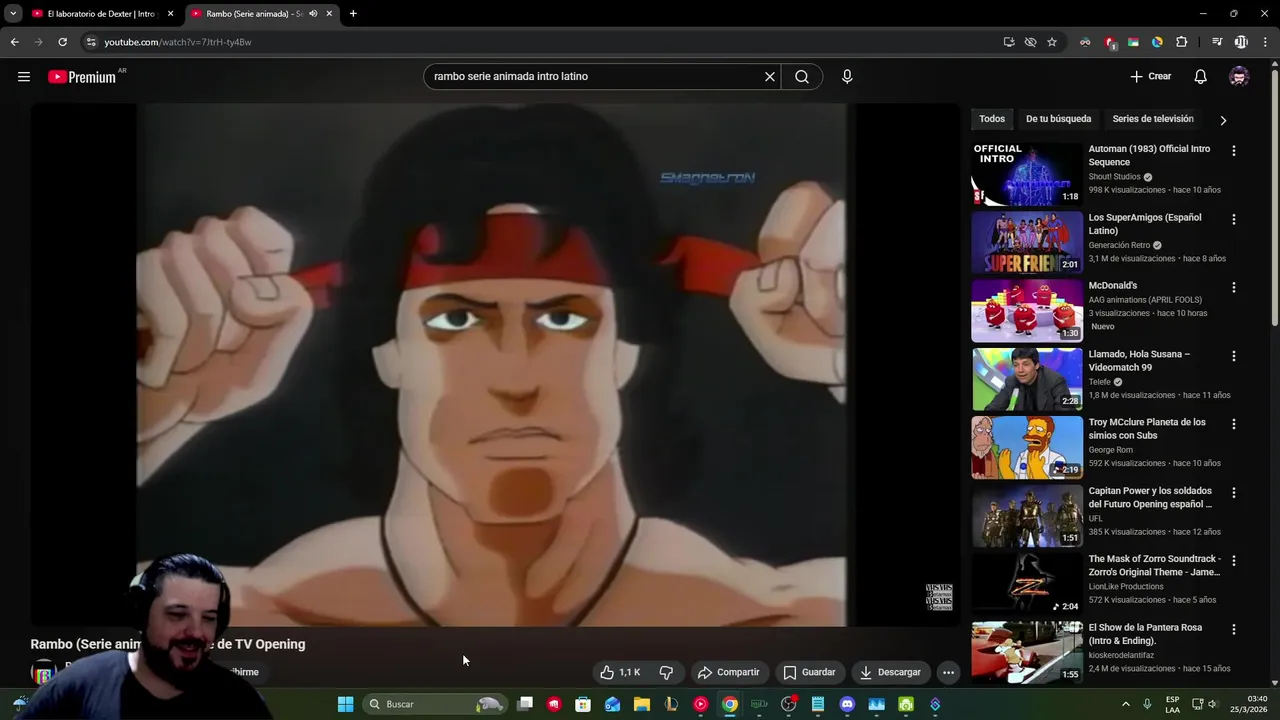Select De tu búsqueda chip
This screenshot has width=1280, height=720.
(x=1058, y=119)
